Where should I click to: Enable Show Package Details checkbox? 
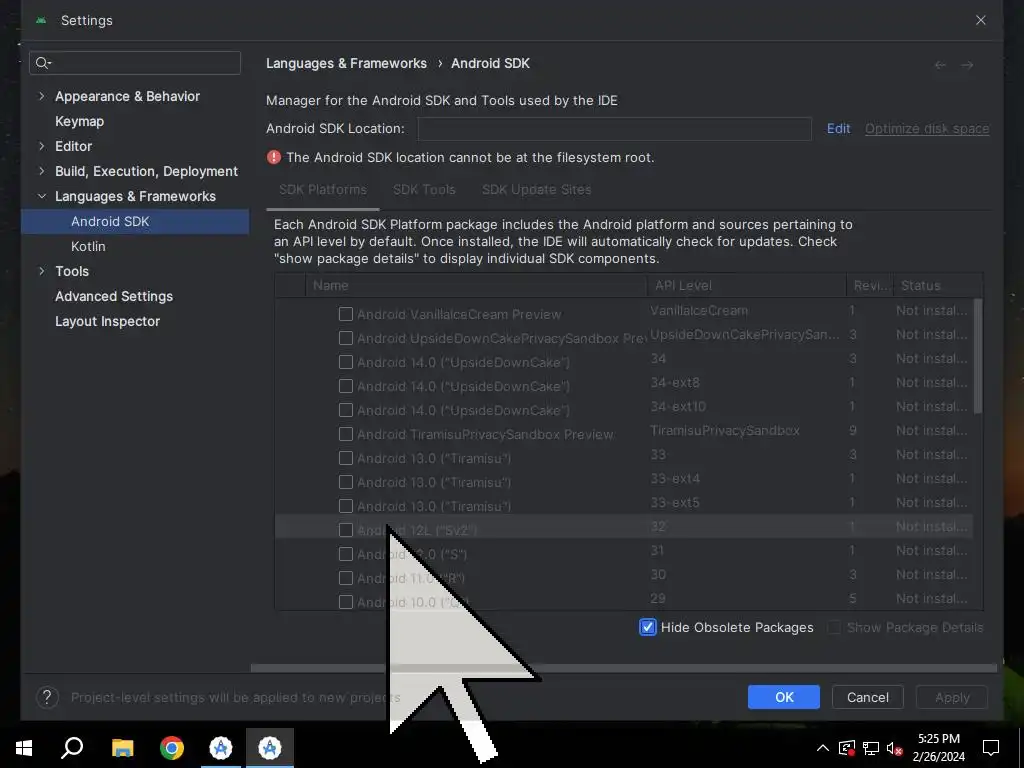point(834,628)
